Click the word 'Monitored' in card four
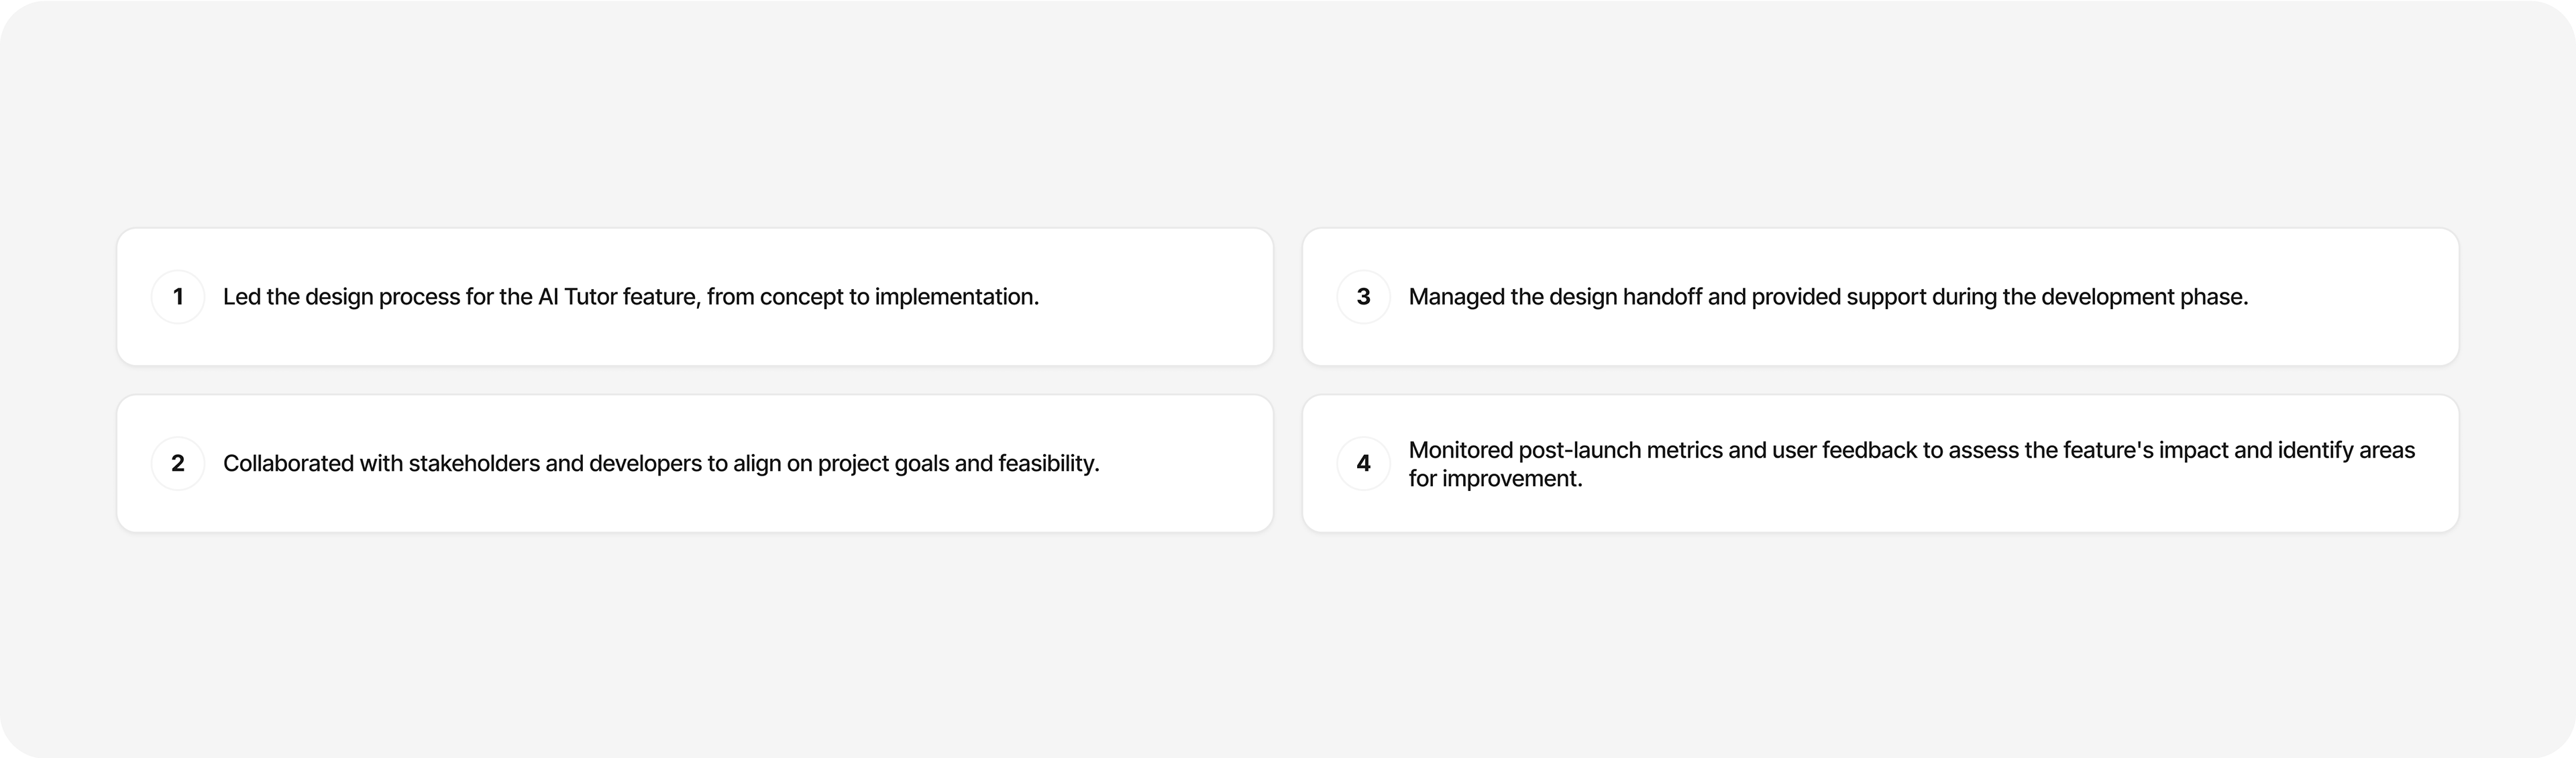This screenshot has width=2576, height=758. [x=1461, y=450]
